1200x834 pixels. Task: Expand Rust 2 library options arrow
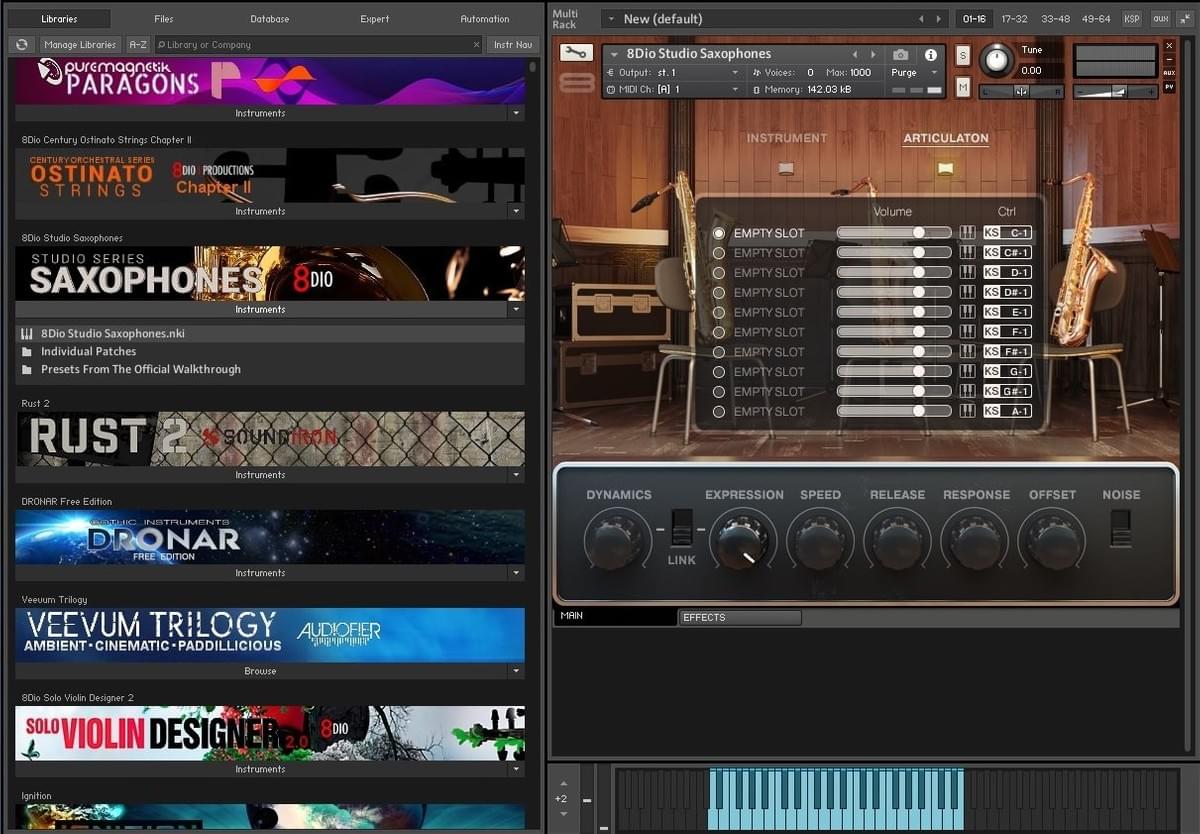[516, 475]
